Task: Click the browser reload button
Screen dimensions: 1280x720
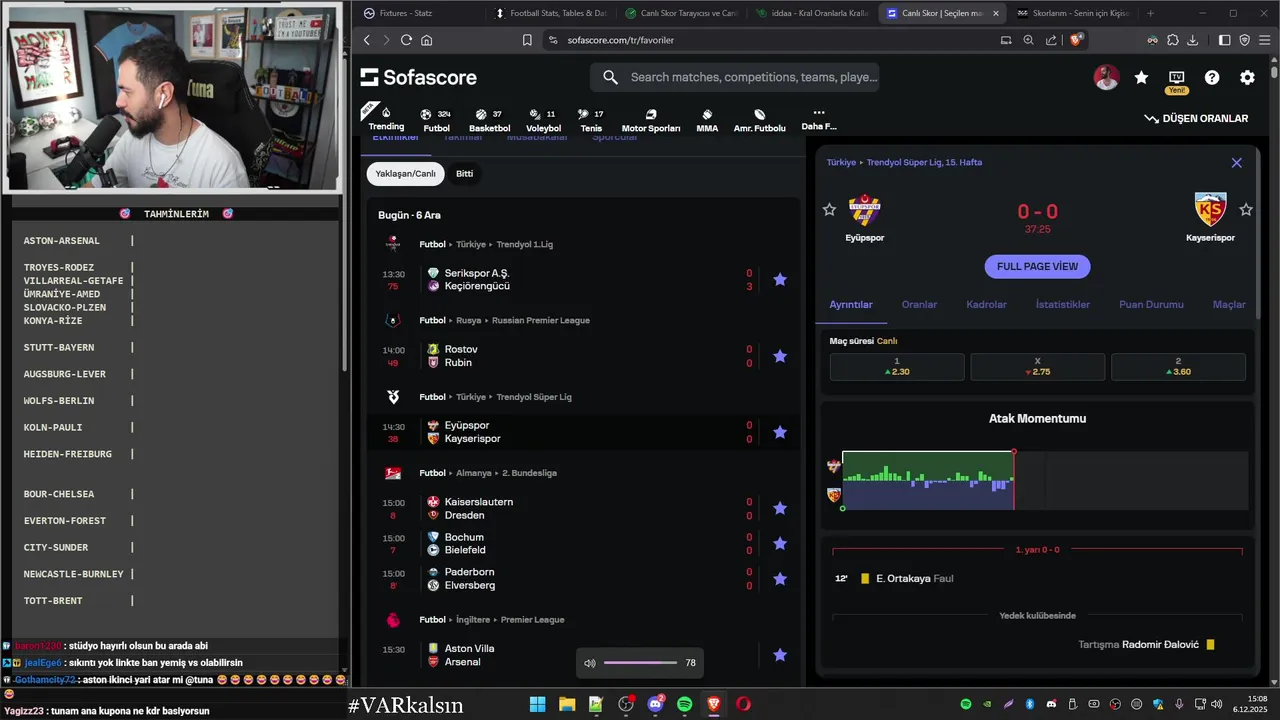Action: [406, 40]
